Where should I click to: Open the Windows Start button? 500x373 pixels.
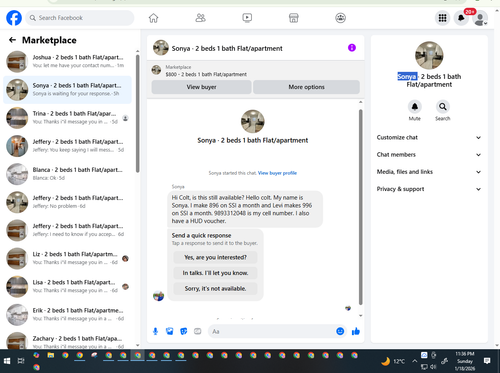7,361
